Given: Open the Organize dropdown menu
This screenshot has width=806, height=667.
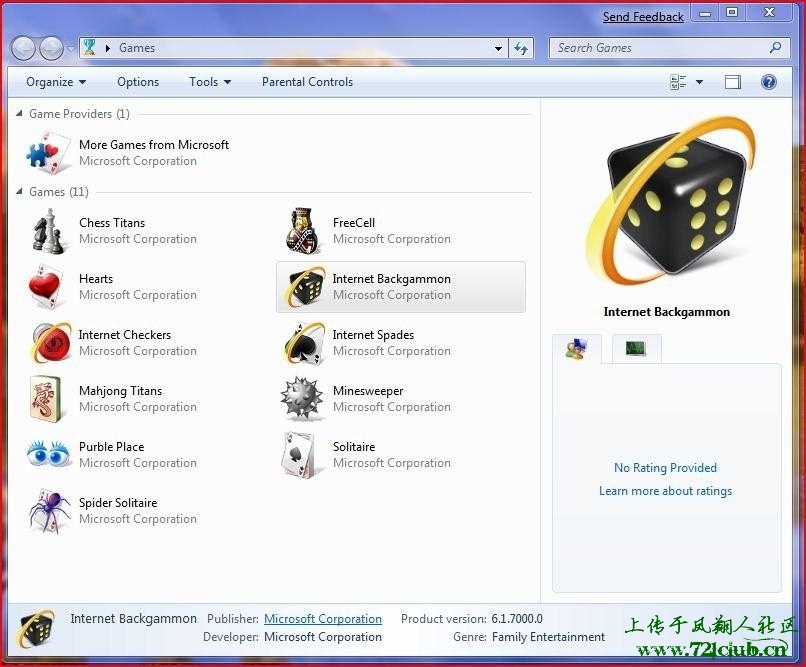Looking at the screenshot, I should coord(56,82).
